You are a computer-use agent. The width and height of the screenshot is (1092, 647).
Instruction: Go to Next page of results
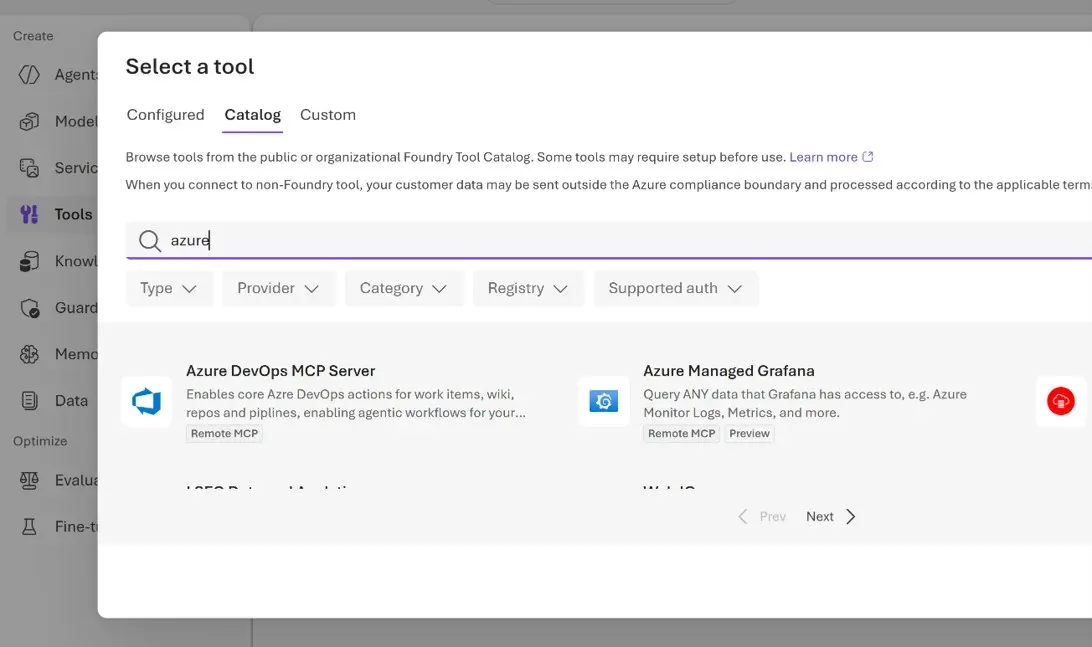(831, 517)
